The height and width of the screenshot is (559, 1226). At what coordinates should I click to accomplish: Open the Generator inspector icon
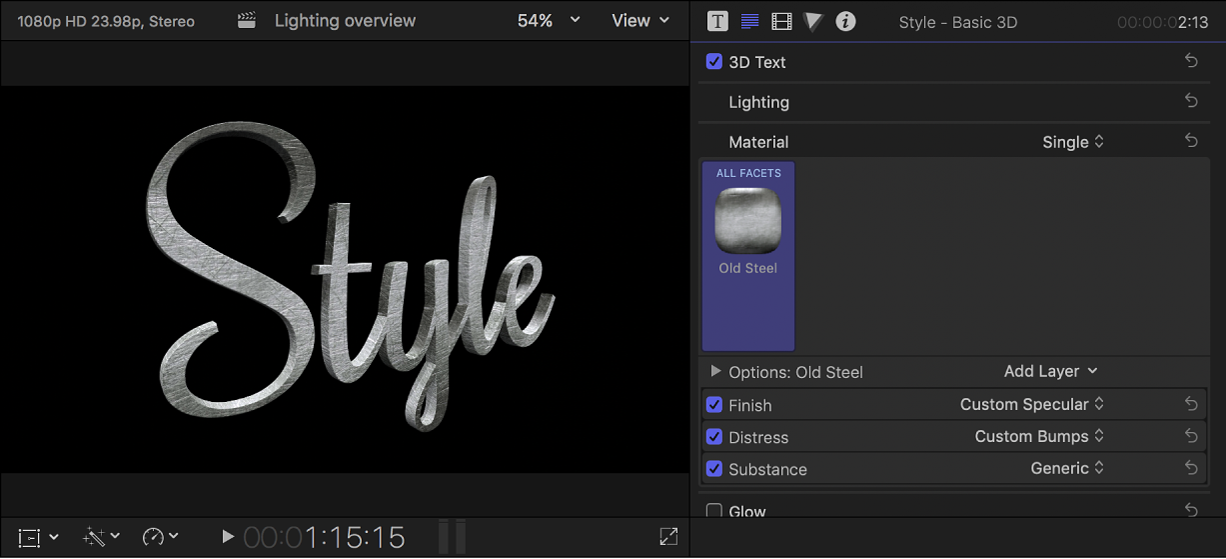[x=813, y=21]
